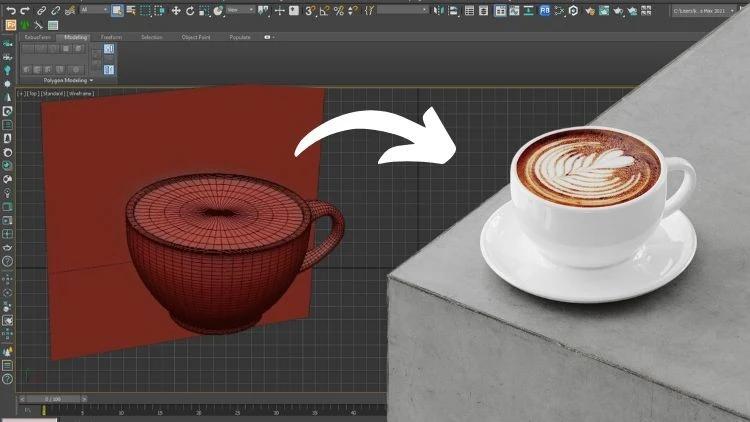Click the orange FR icon in second toolbar row
Image resolution: width=750 pixels, height=422 pixels.
point(11,25)
